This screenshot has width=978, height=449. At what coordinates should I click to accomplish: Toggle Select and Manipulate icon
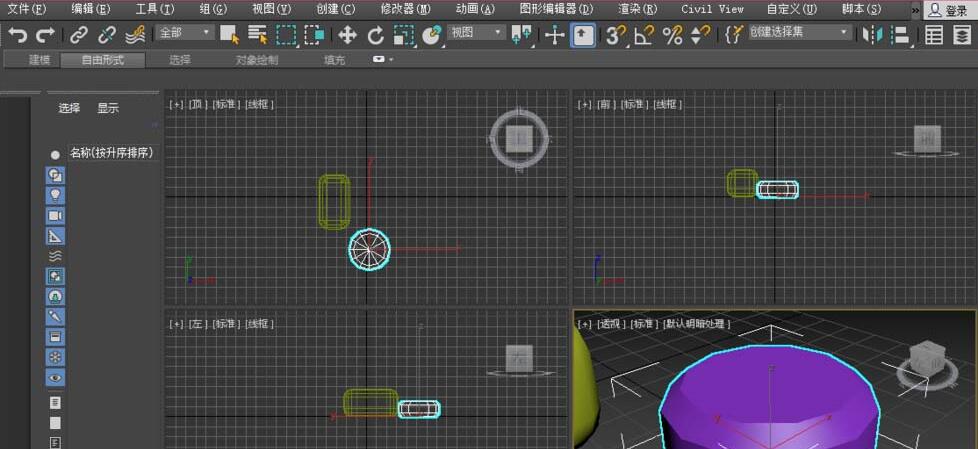(x=554, y=36)
